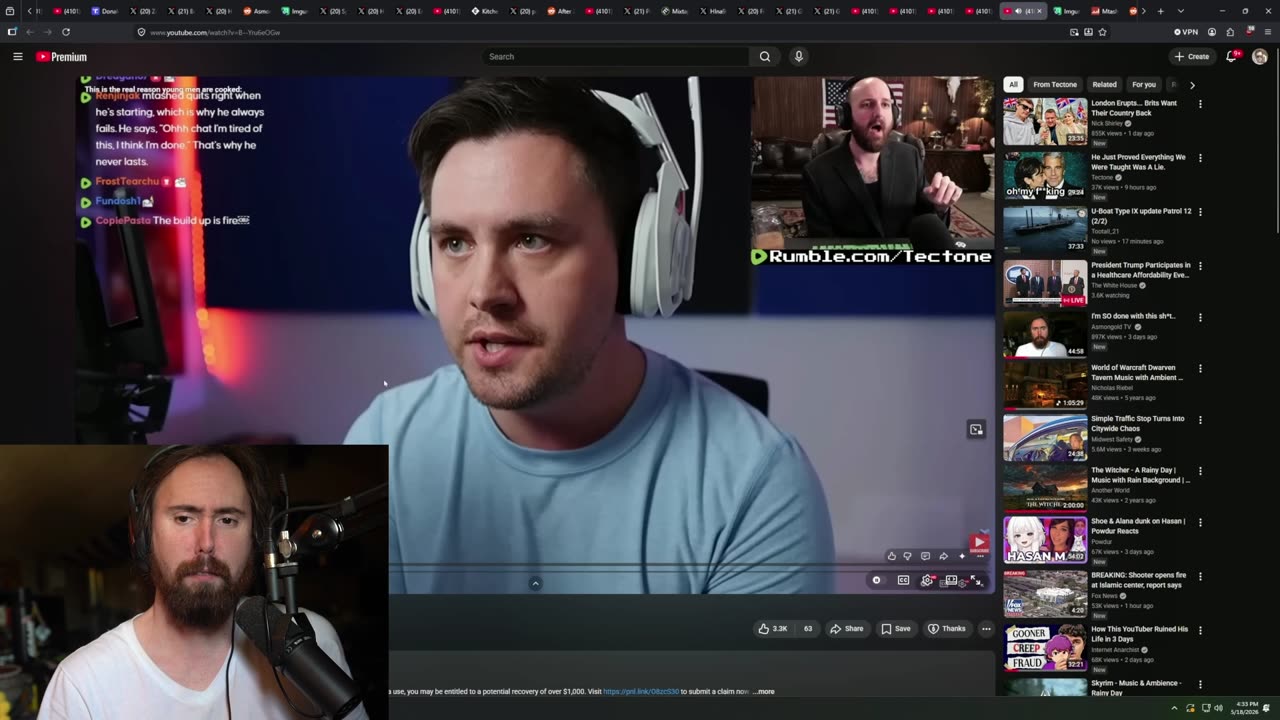Open options for The Witcher rainy day video
The image size is (1280, 720).
1200,471
